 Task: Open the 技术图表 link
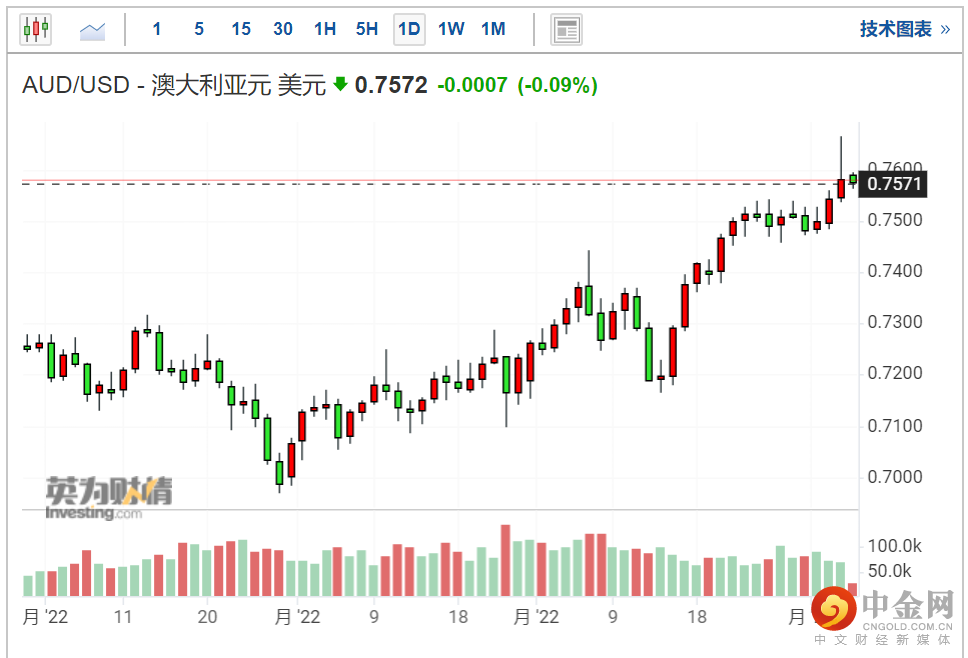pos(904,29)
